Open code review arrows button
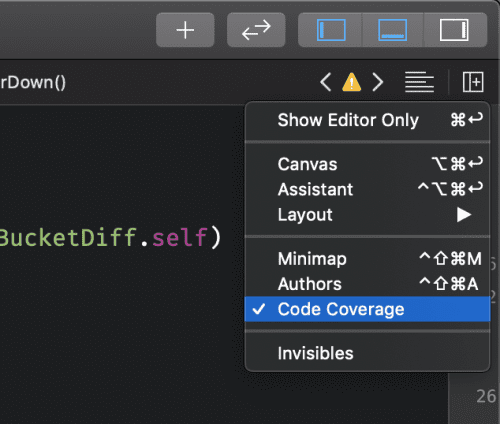 256,30
